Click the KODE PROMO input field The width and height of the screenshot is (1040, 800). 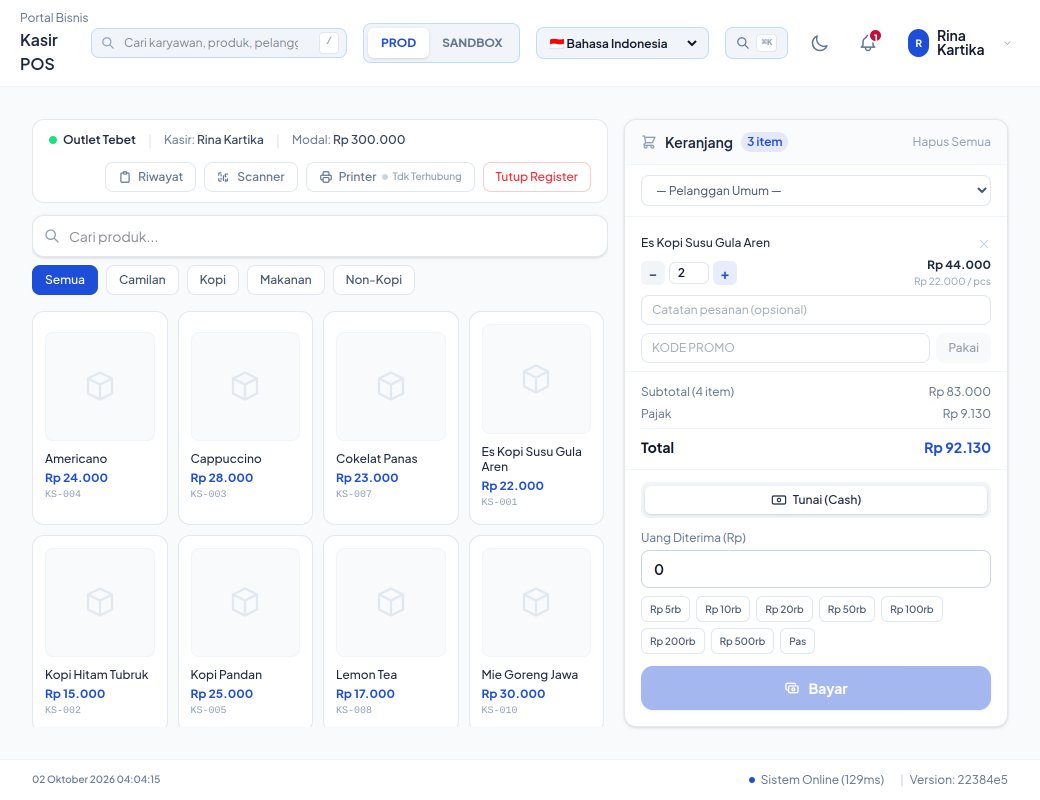pos(785,348)
